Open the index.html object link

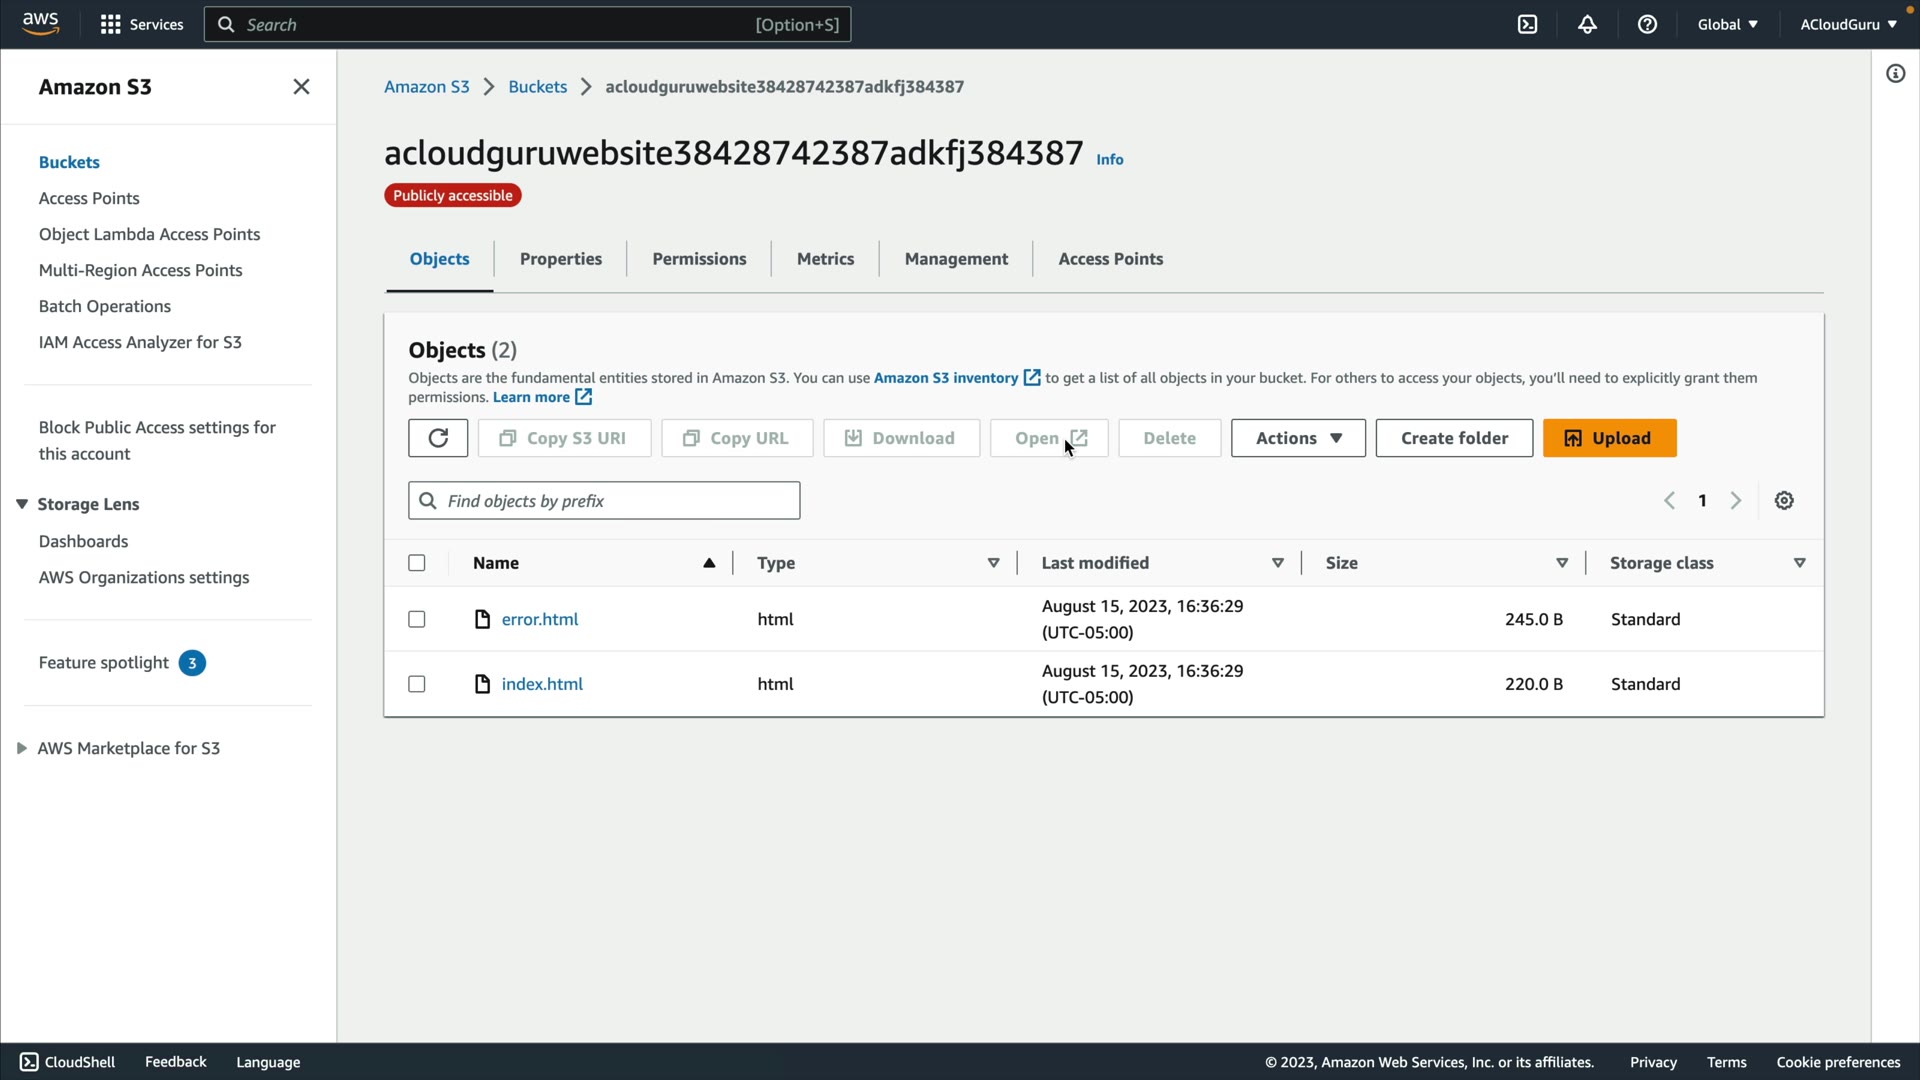542,684
